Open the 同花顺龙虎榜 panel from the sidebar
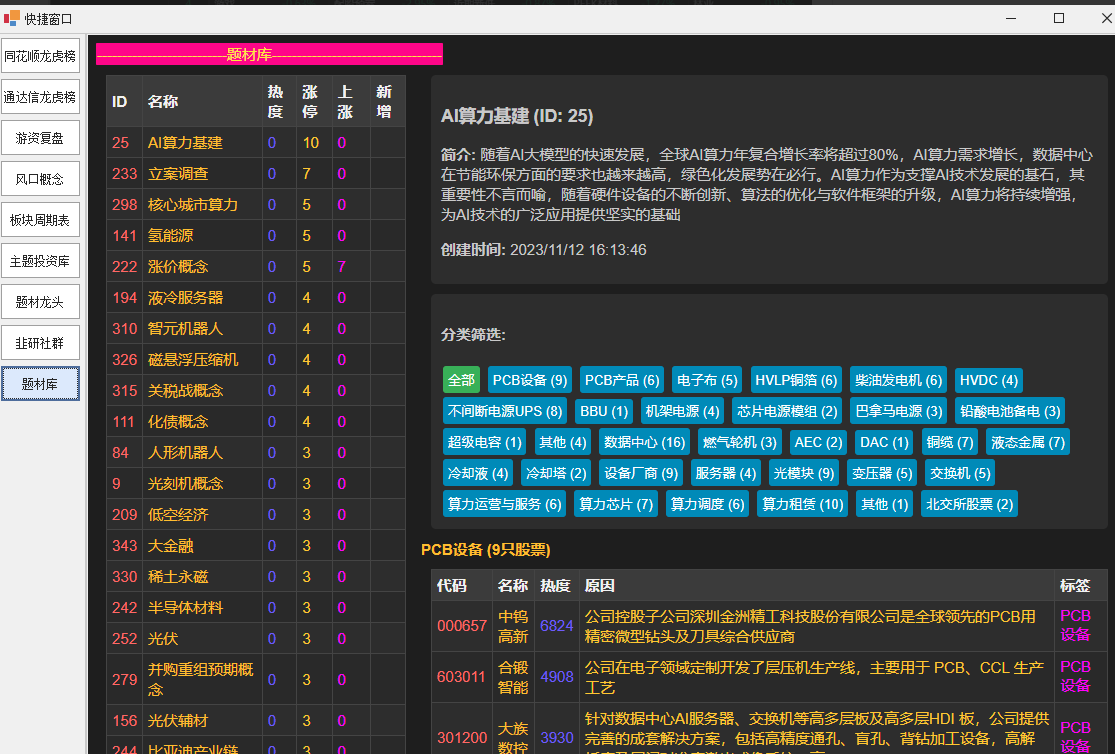 pos(40,56)
